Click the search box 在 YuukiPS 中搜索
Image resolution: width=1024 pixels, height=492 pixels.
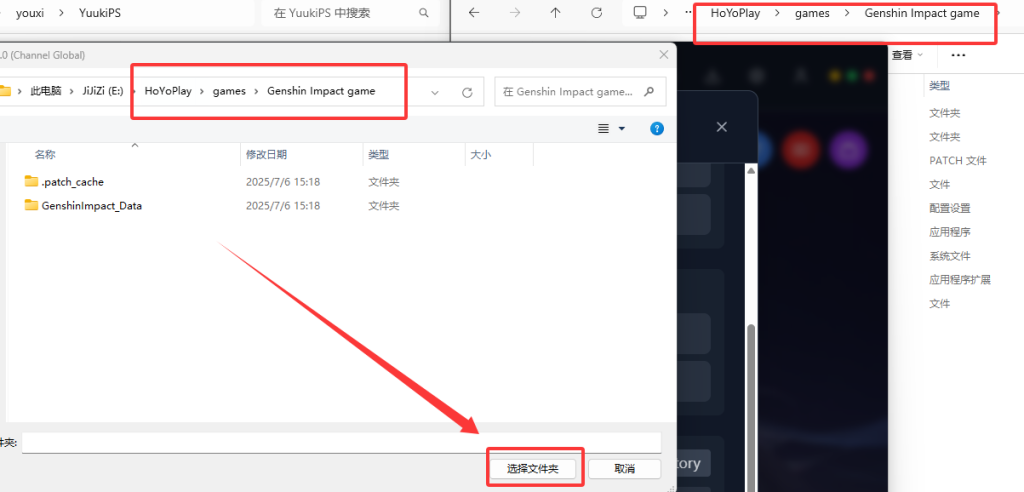(350, 13)
